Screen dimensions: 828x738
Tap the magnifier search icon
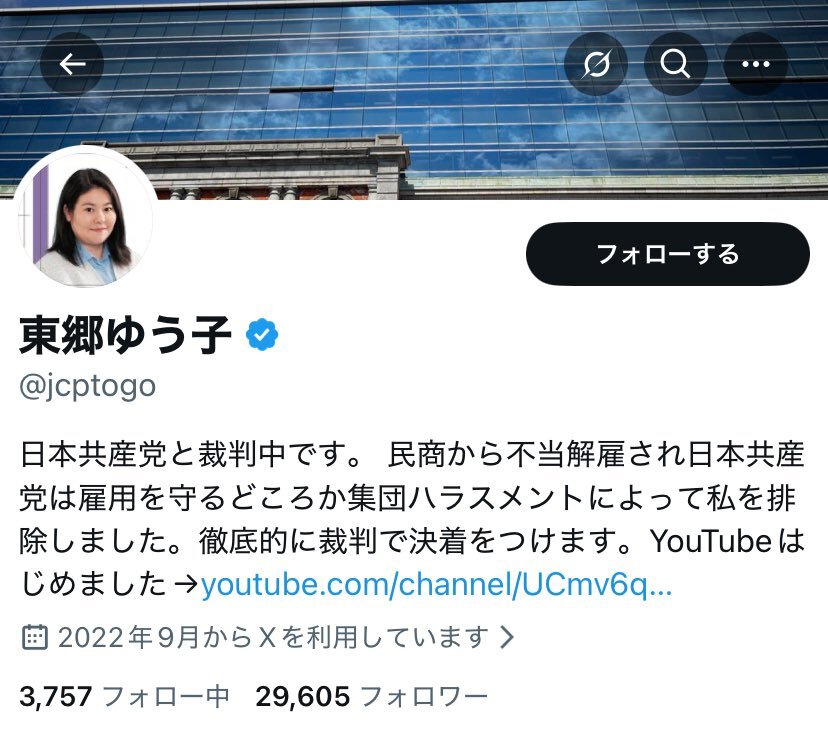(x=675, y=64)
